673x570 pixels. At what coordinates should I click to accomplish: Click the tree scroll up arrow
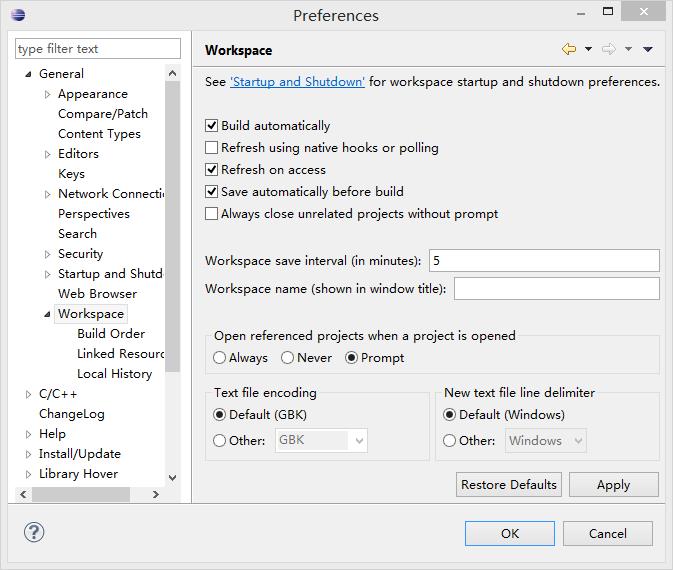173,73
